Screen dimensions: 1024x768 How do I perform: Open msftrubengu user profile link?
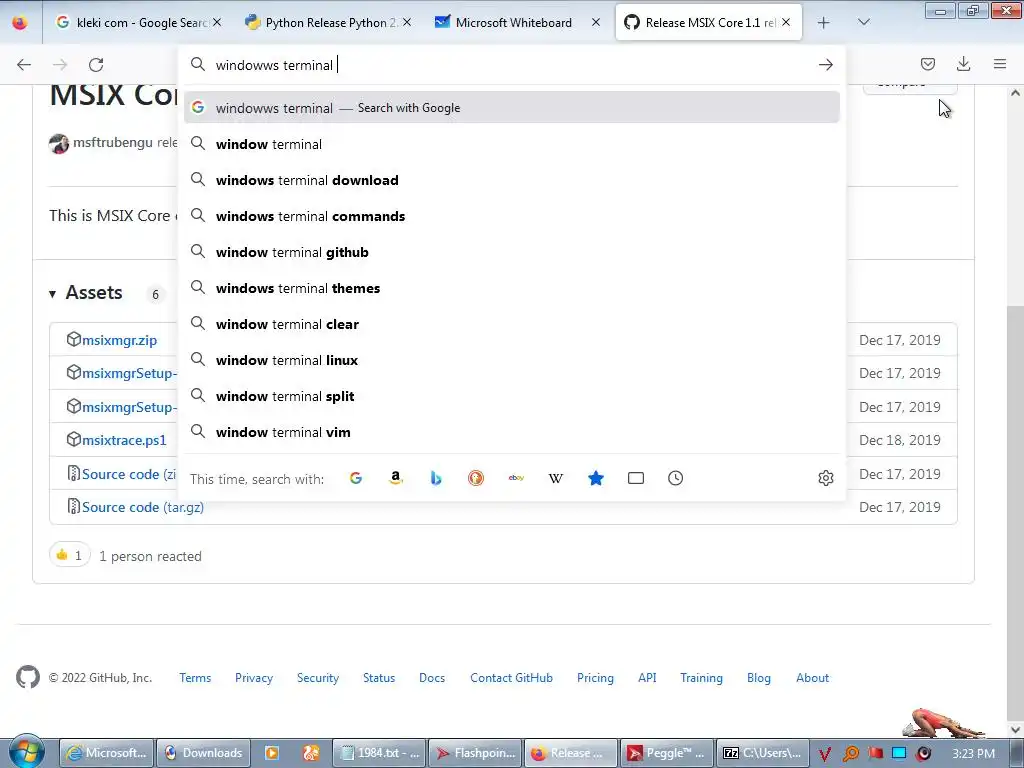[112, 142]
